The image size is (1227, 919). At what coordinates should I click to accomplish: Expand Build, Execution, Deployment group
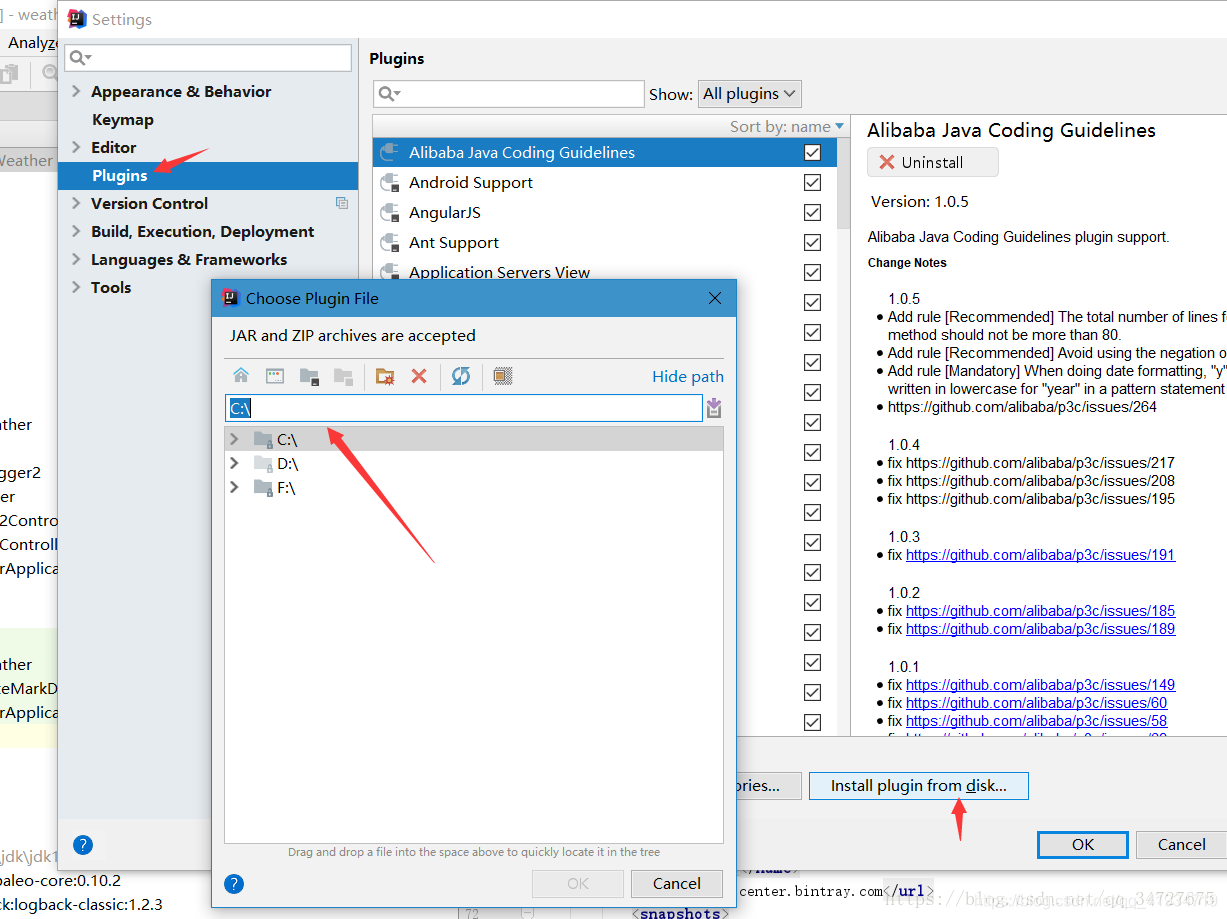(76, 231)
